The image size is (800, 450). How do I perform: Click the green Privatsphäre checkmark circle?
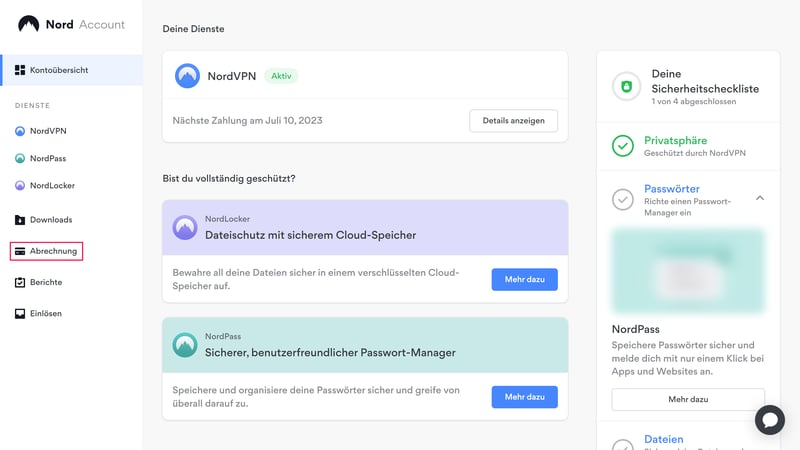623,146
